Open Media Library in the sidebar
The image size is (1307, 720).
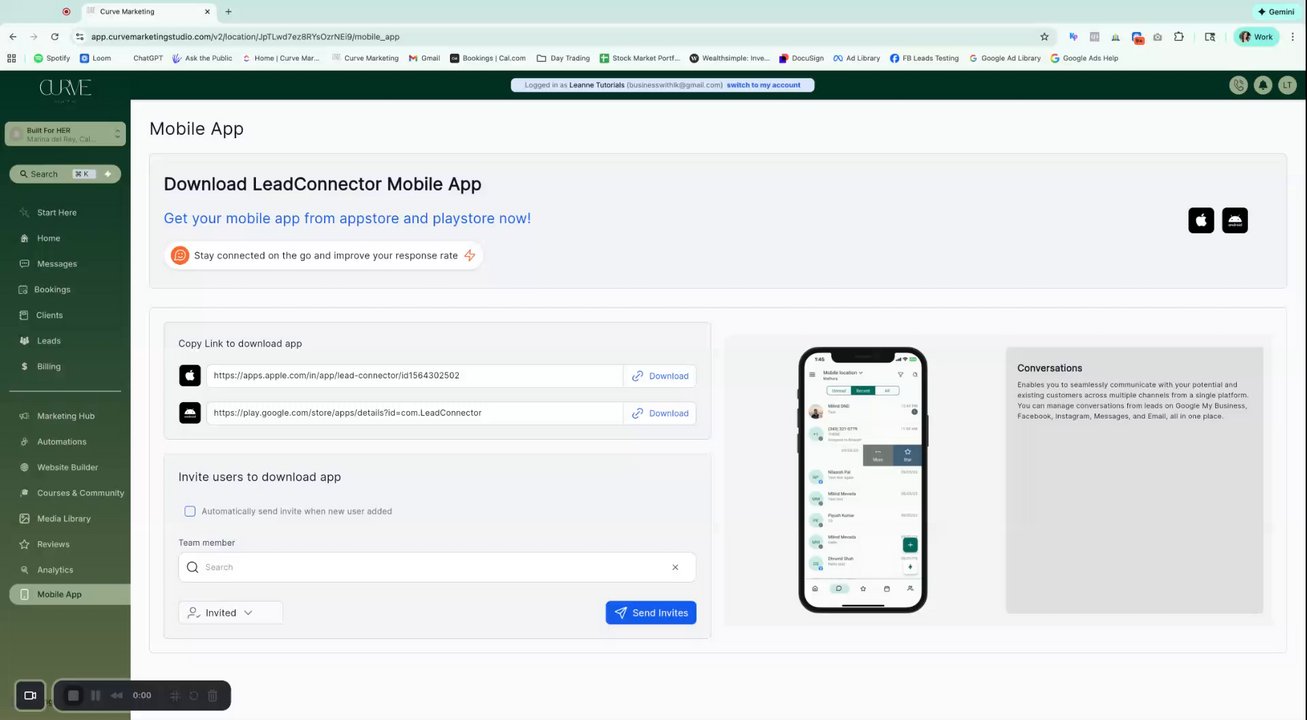pos(65,519)
